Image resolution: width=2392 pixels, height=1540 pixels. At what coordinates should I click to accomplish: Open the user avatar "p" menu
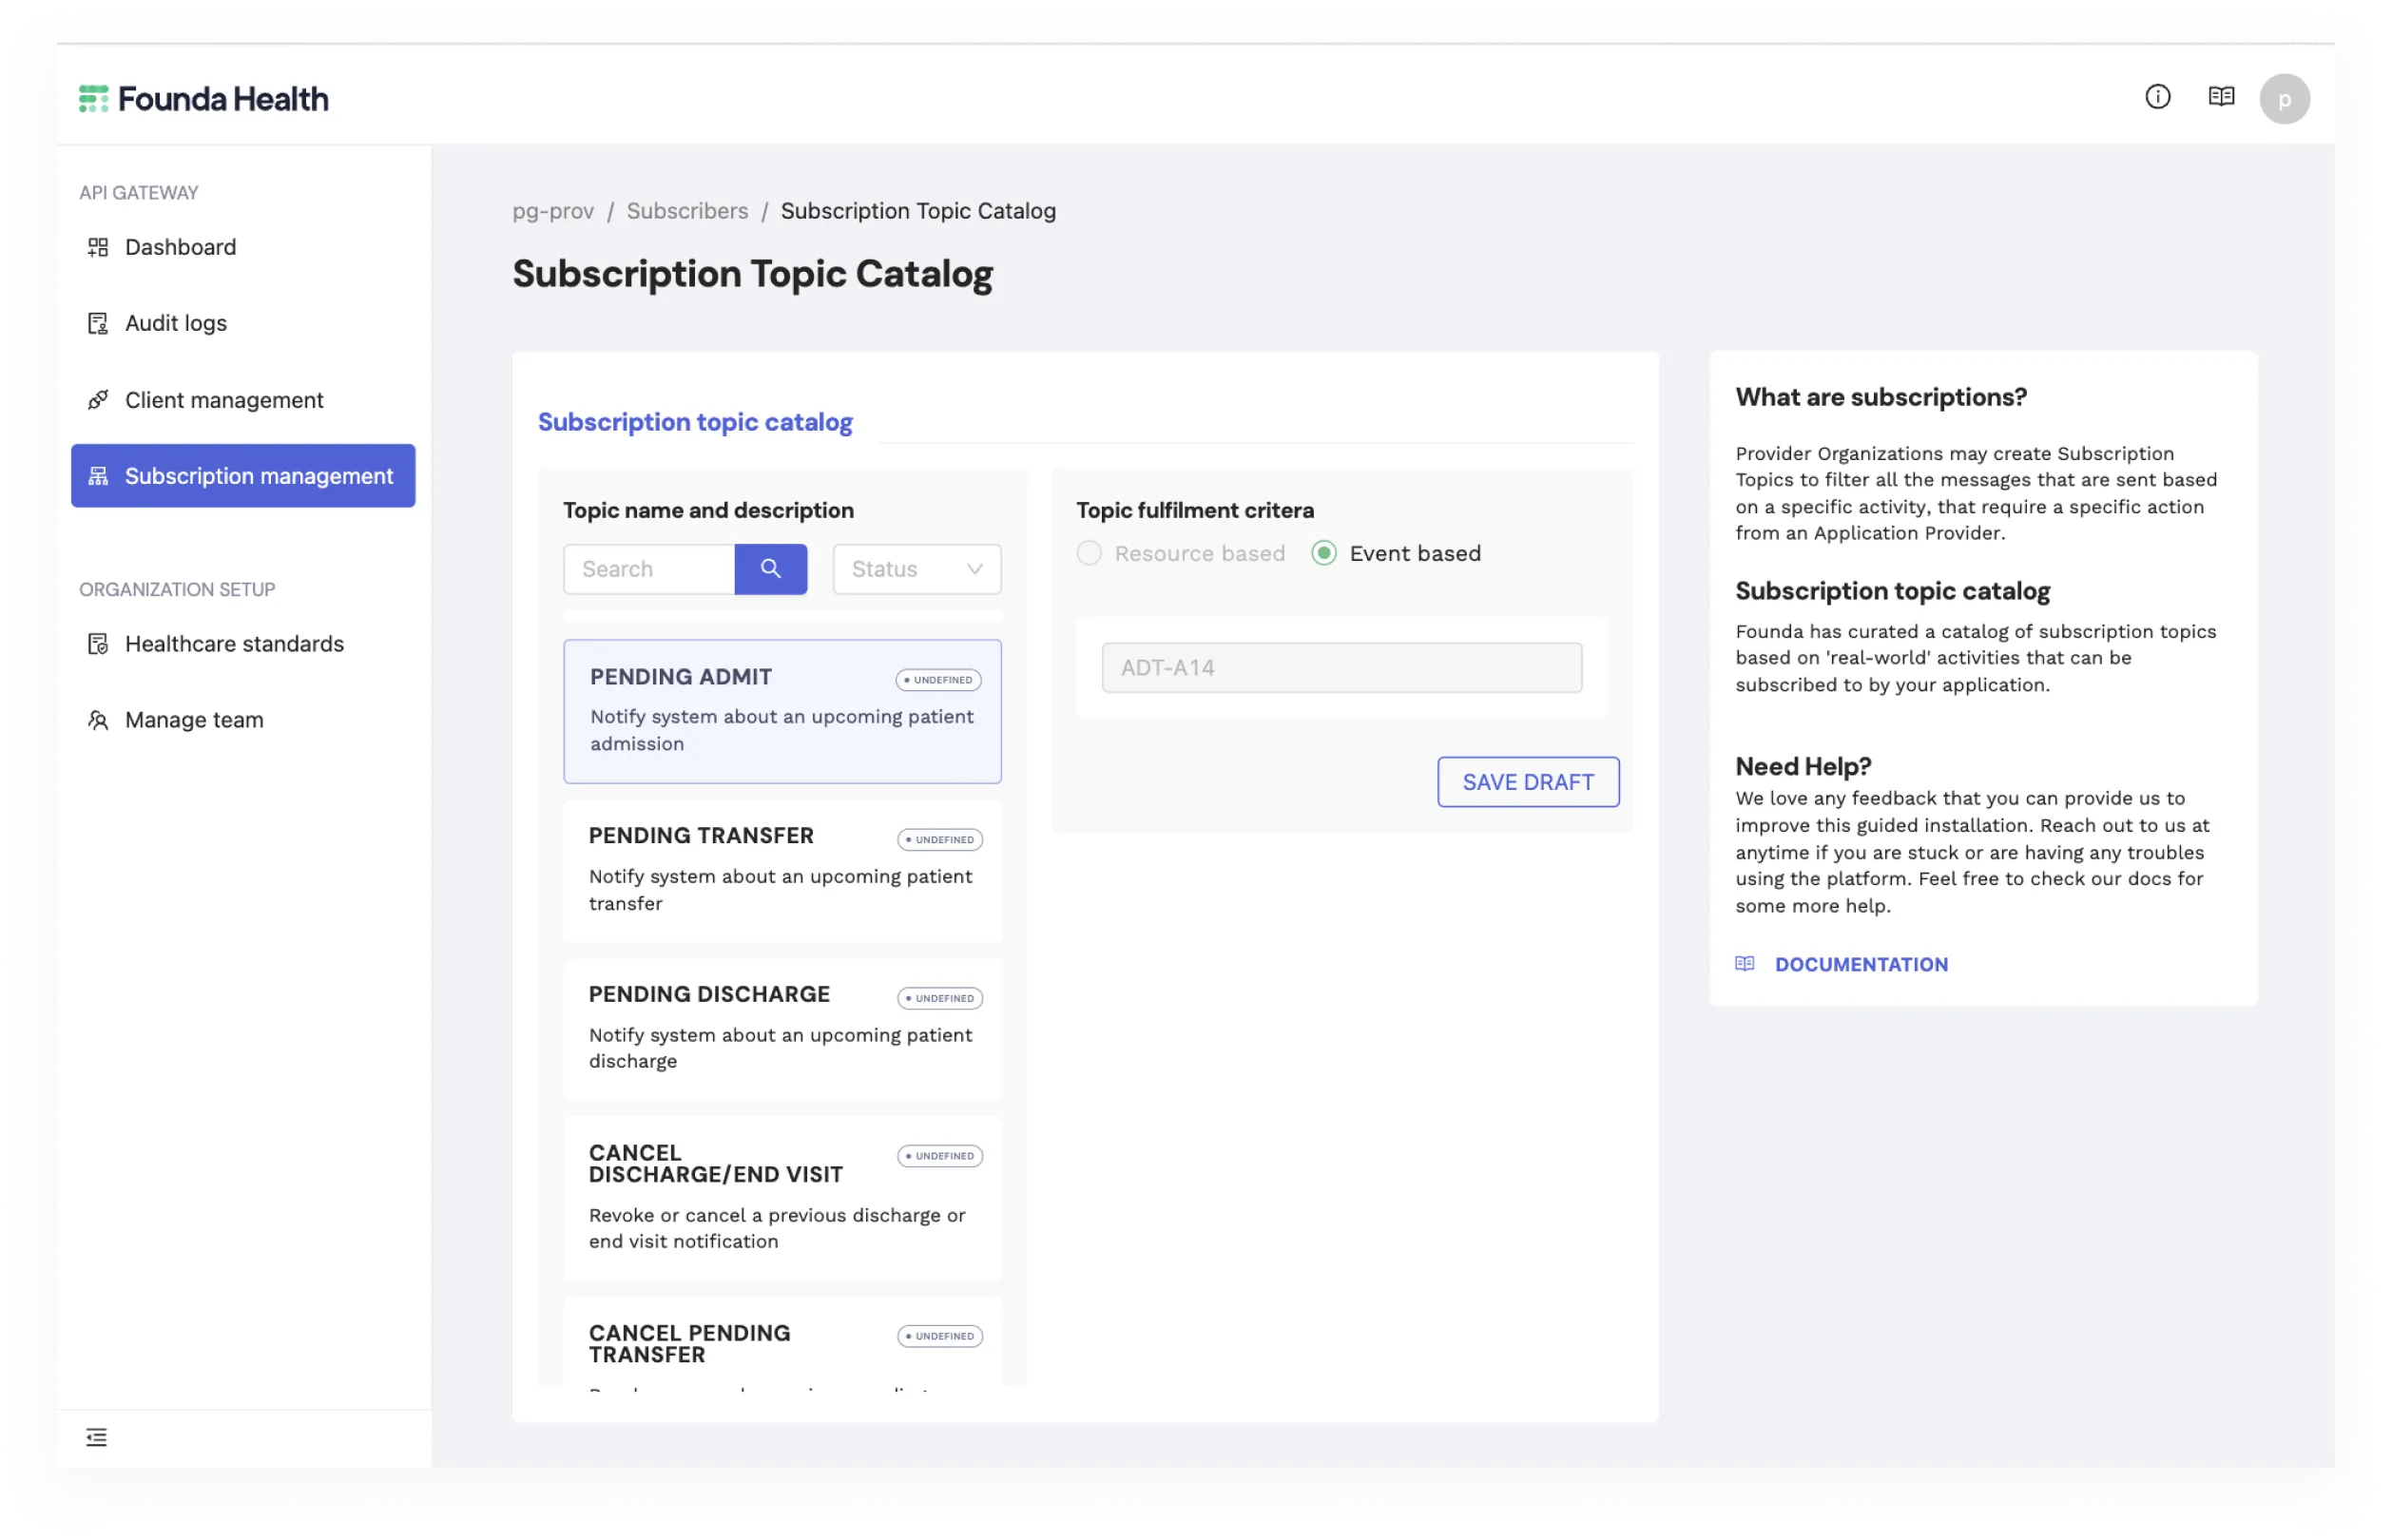[2284, 99]
